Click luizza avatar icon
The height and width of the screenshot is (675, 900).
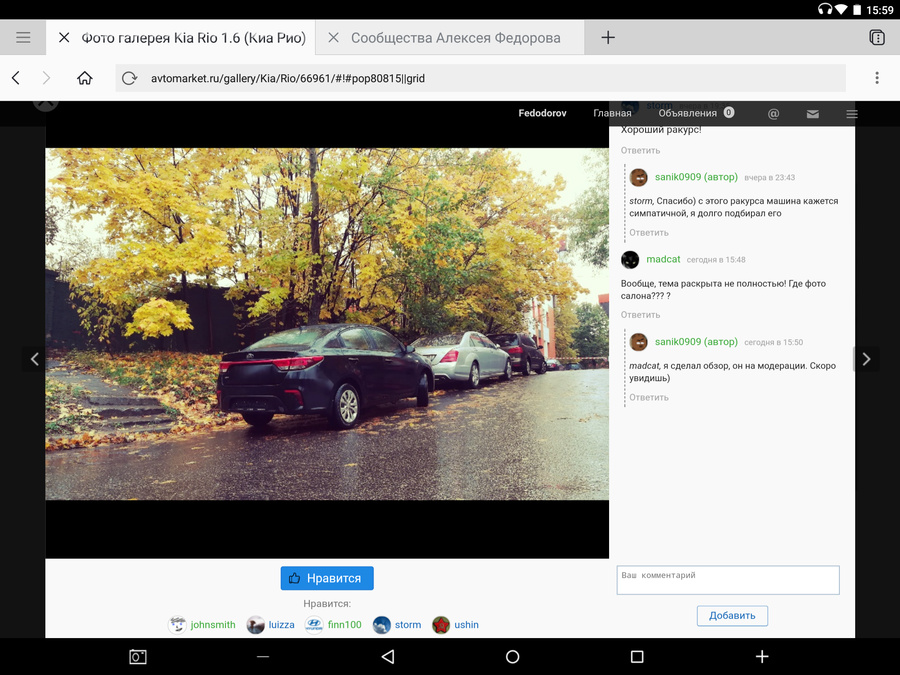click(255, 624)
